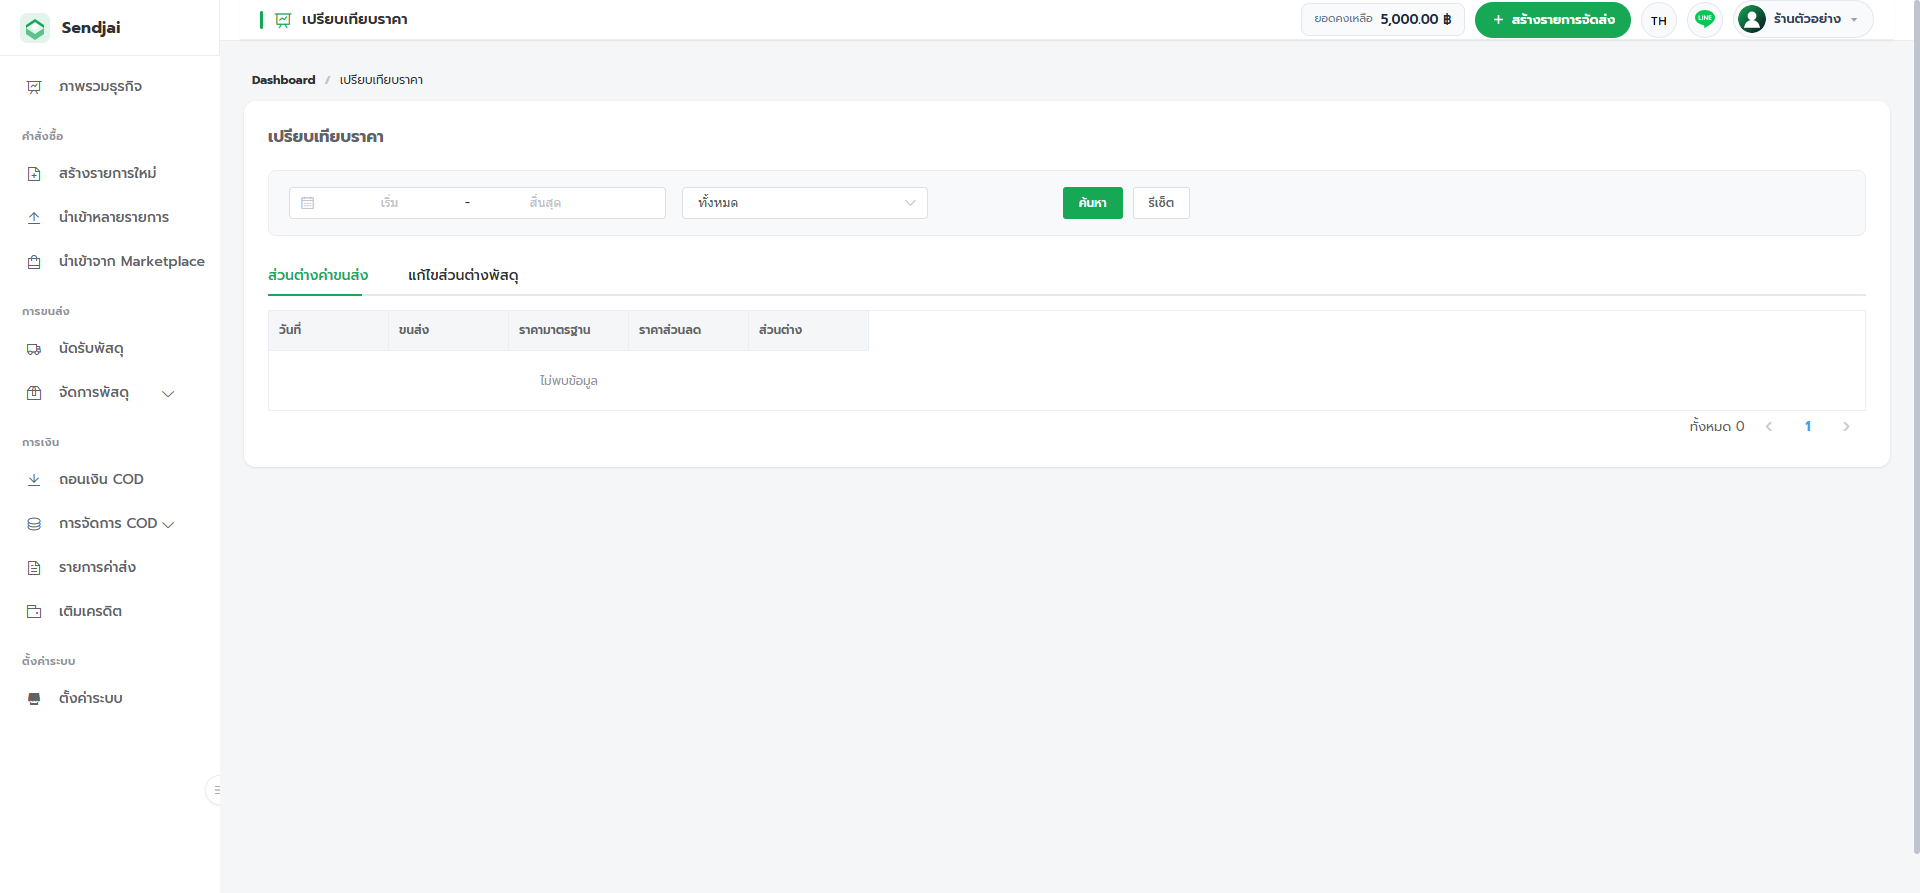Click the green ค้นหา search button
This screenshot has width=1920, height=893.
pyautogui.click(x=1092, y=203)
